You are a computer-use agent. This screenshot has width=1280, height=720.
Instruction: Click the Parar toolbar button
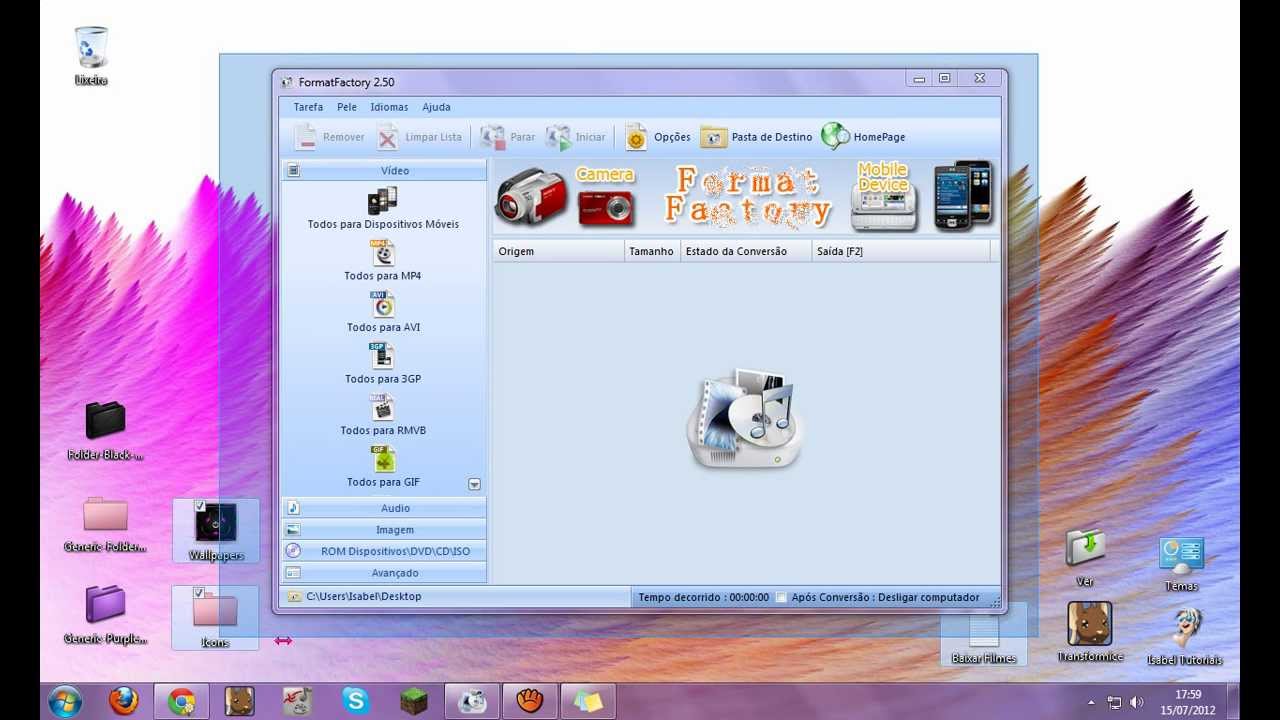pos(507,137)
